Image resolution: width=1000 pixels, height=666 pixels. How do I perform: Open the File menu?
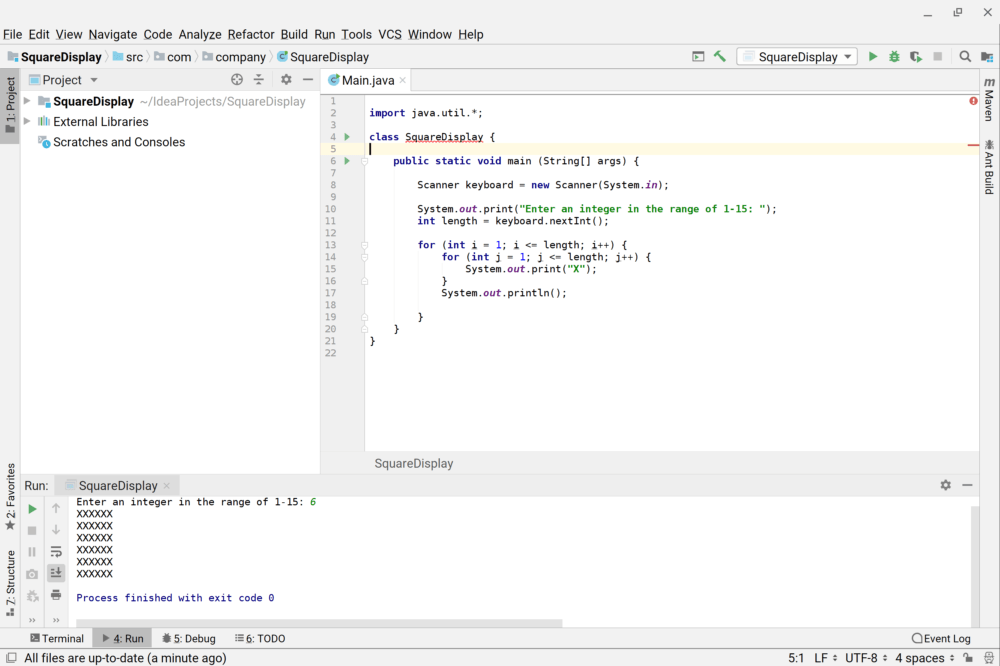pos(12,34)
